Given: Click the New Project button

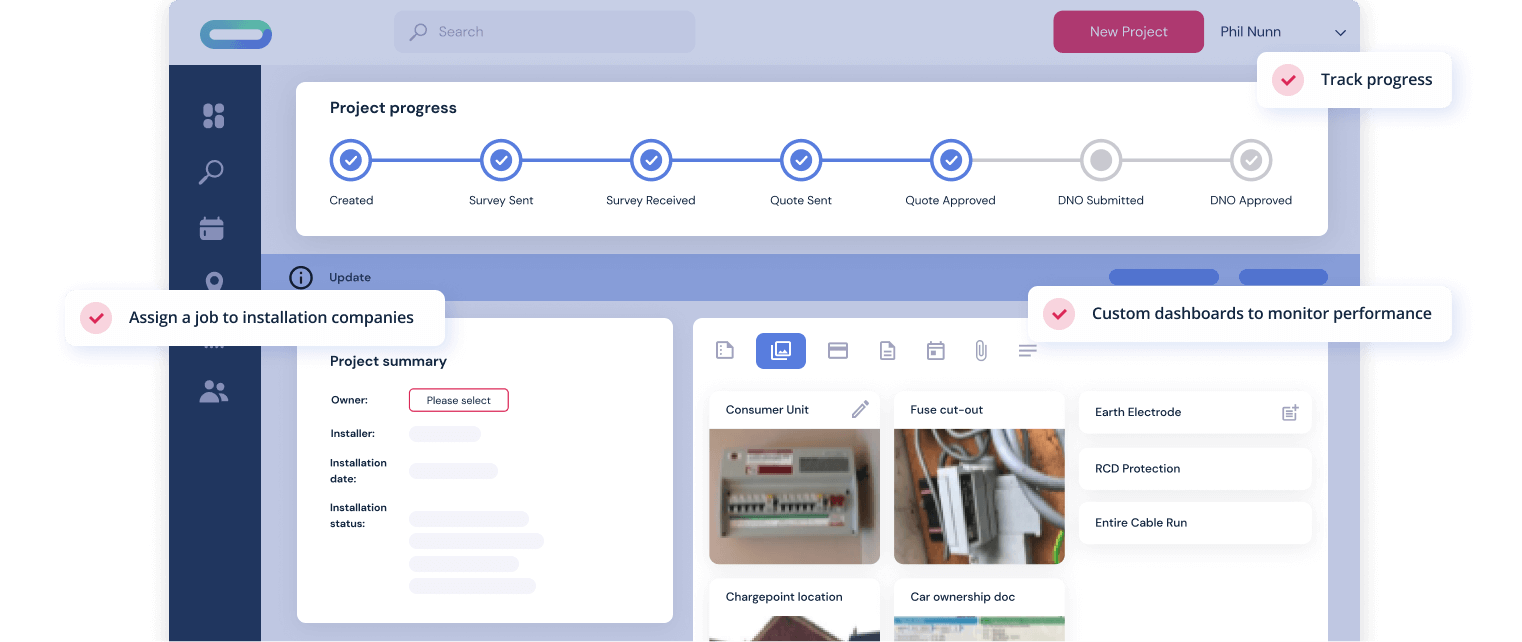Looking at the screenshot, I should tap(1128, 32).
